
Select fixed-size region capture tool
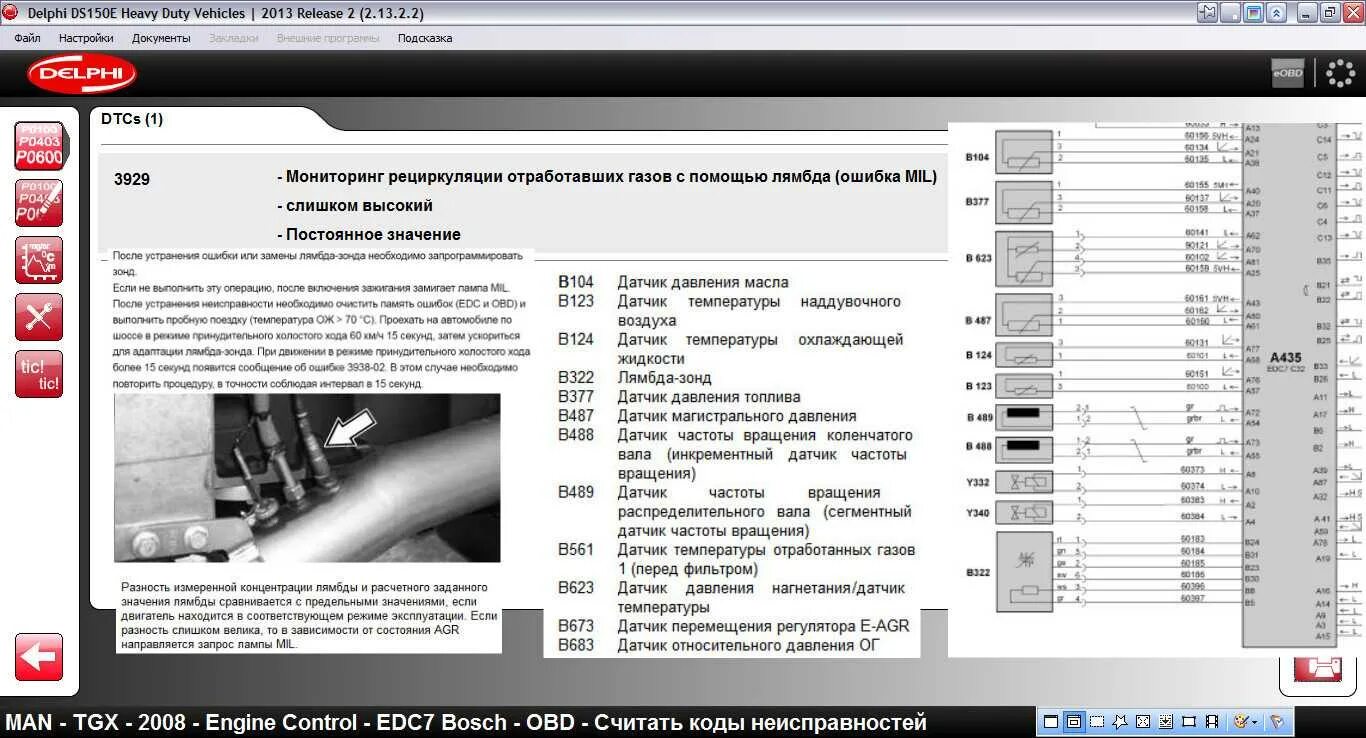[1189, 721]
